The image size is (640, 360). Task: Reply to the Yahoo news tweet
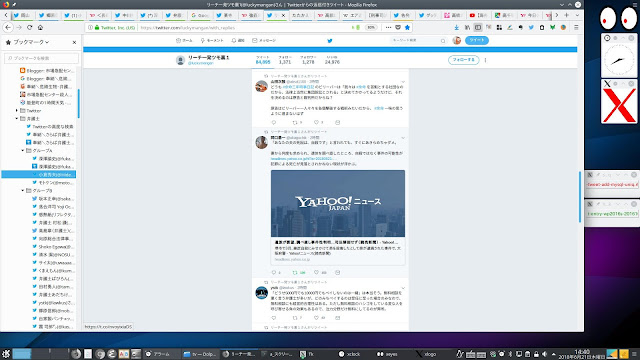pyautogui.click(x=274, y=272)
